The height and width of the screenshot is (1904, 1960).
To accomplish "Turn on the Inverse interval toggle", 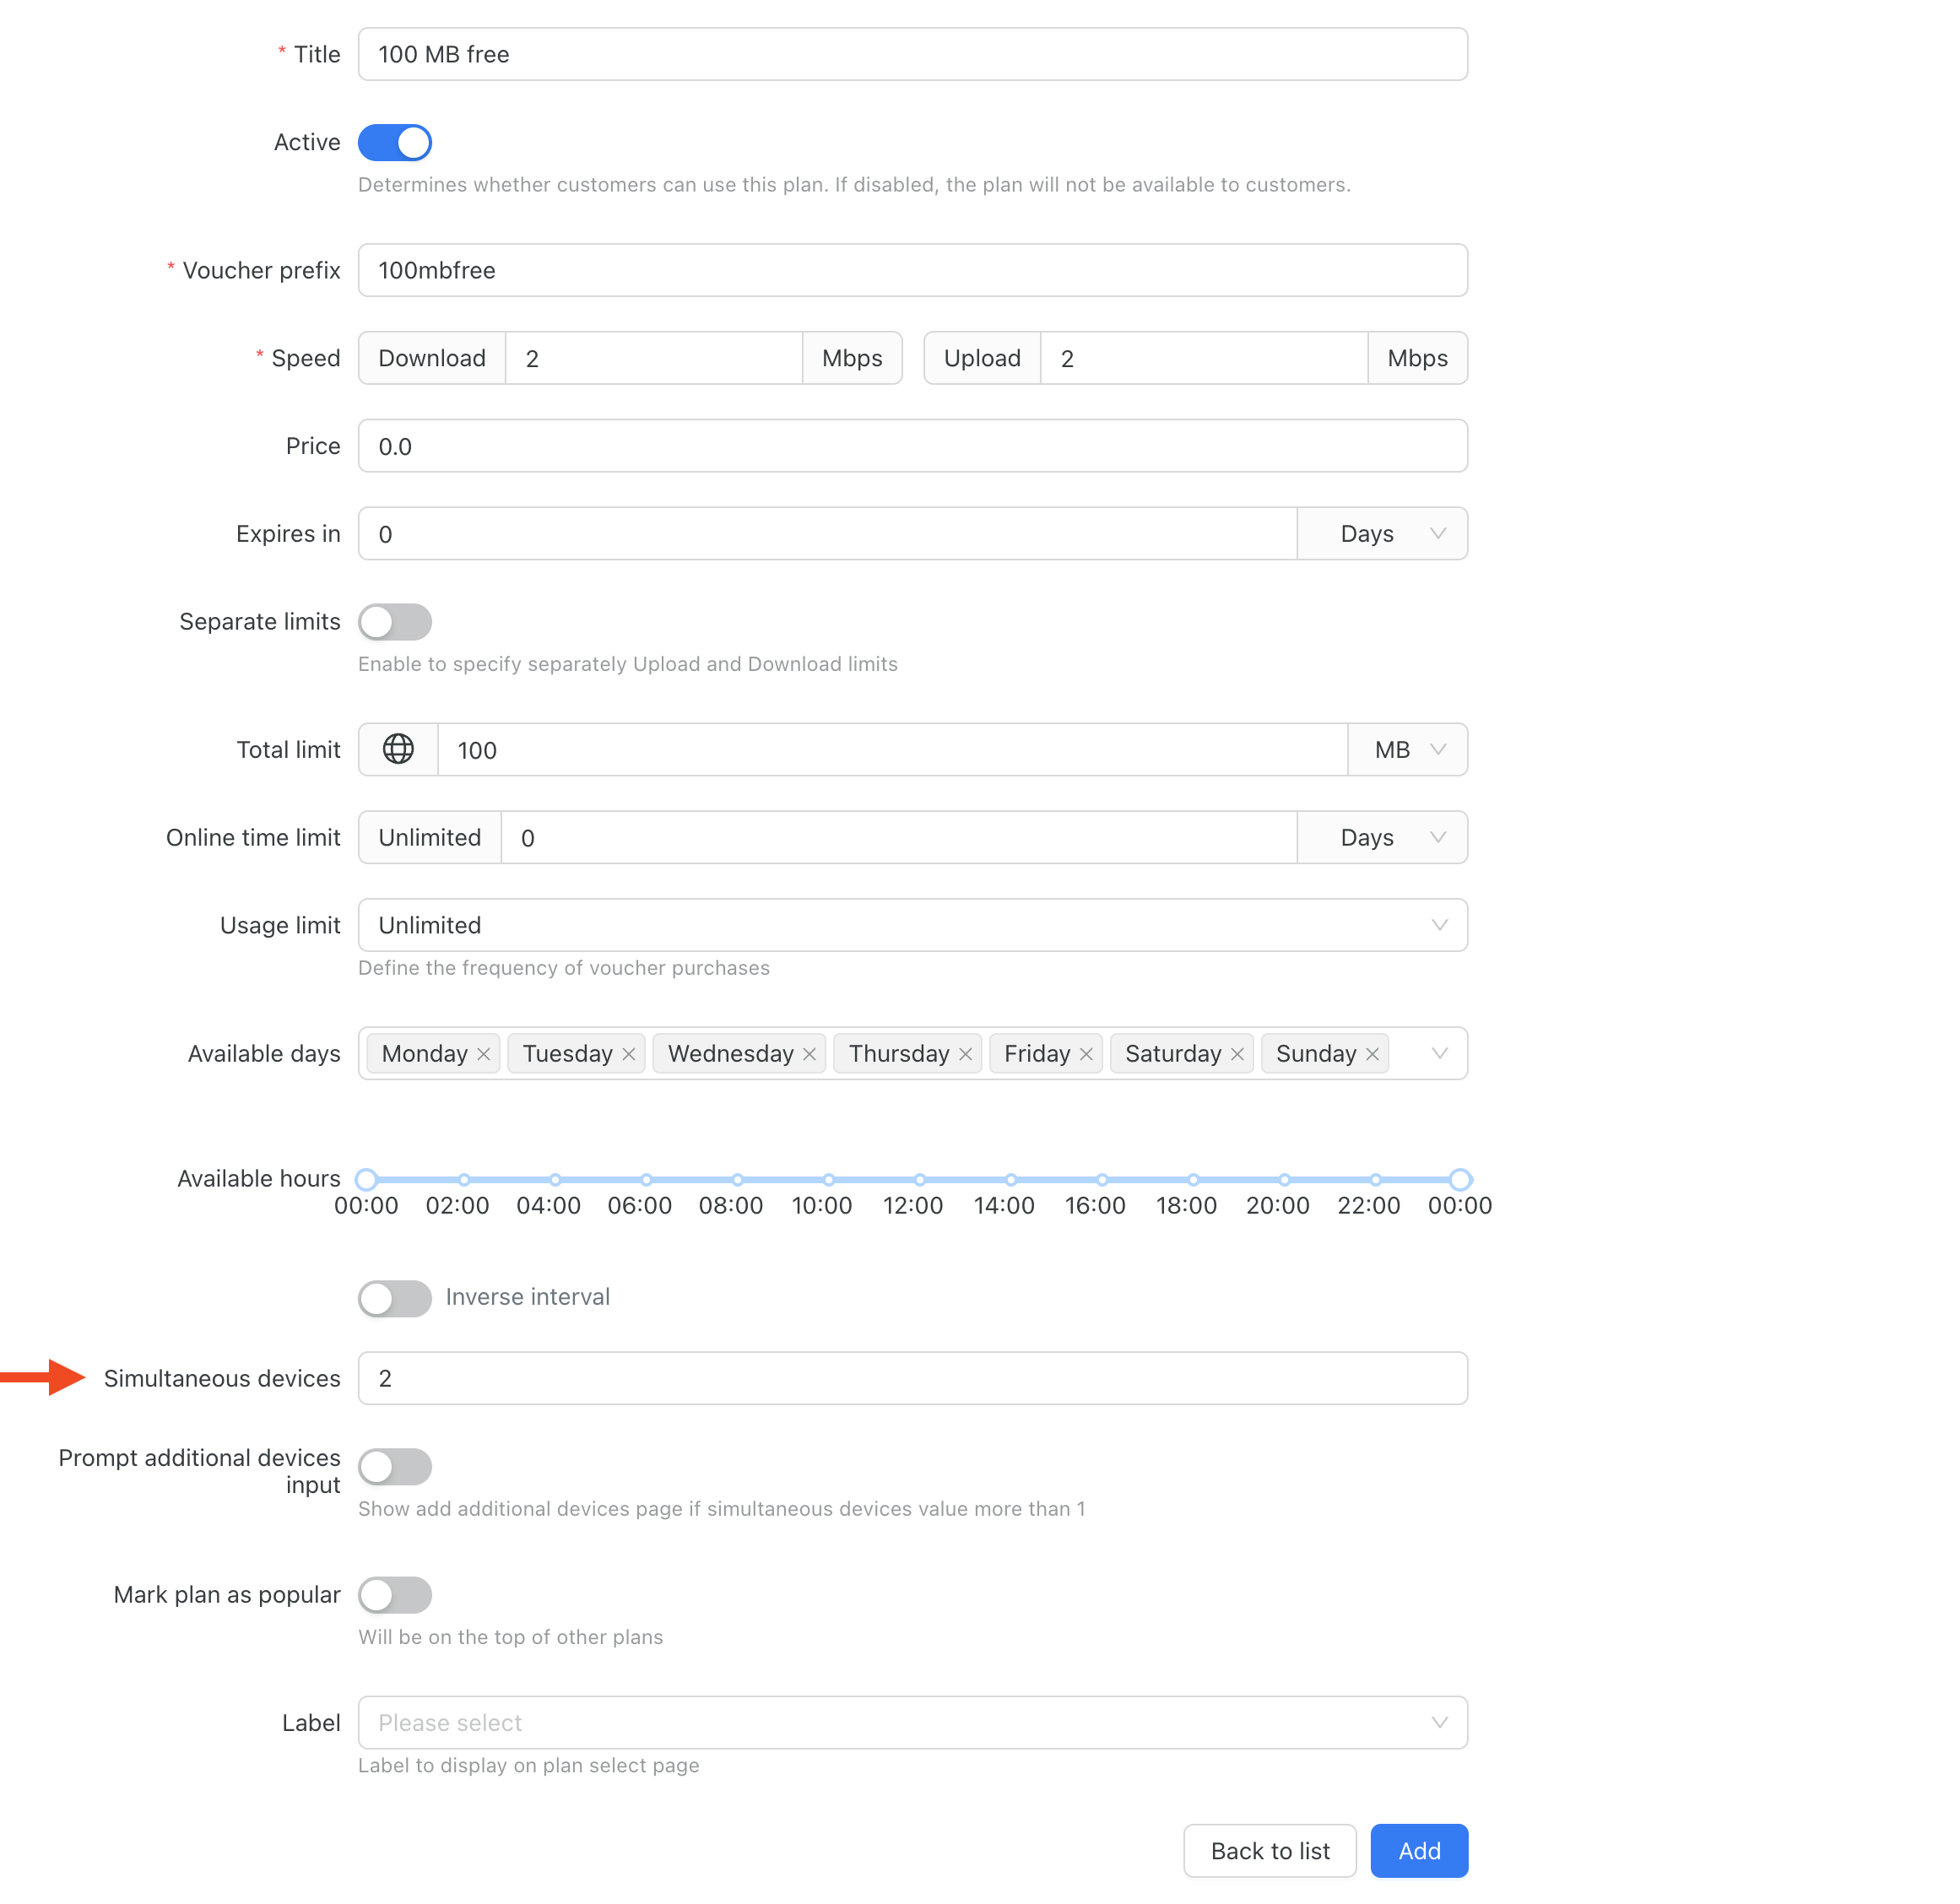I will (x=395, y=1298).
